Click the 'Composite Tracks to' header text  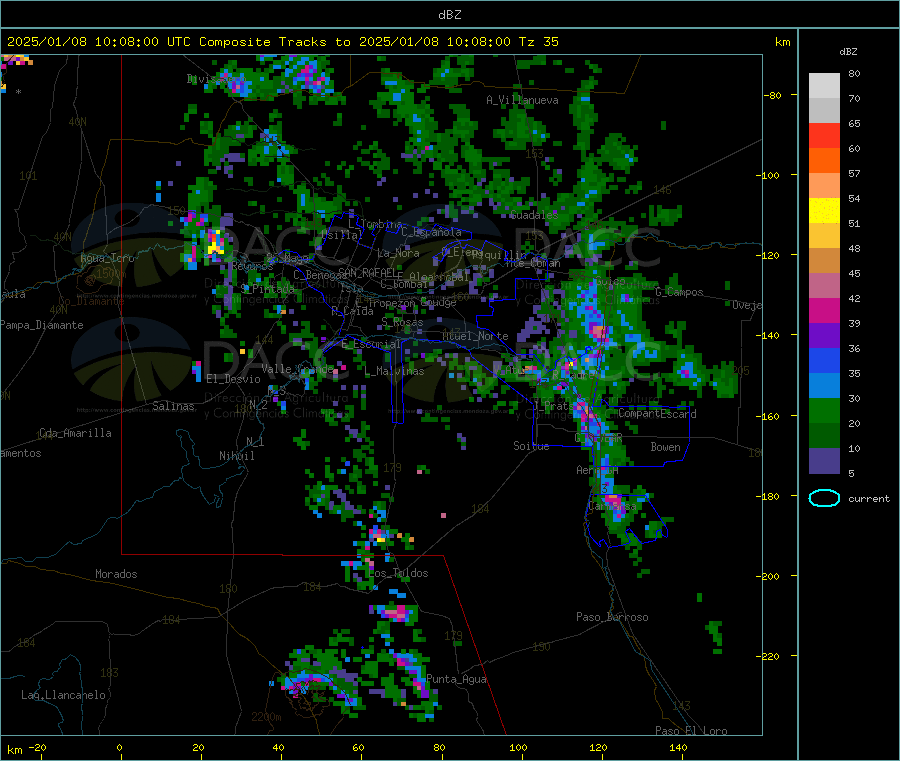tap(275, 42)
